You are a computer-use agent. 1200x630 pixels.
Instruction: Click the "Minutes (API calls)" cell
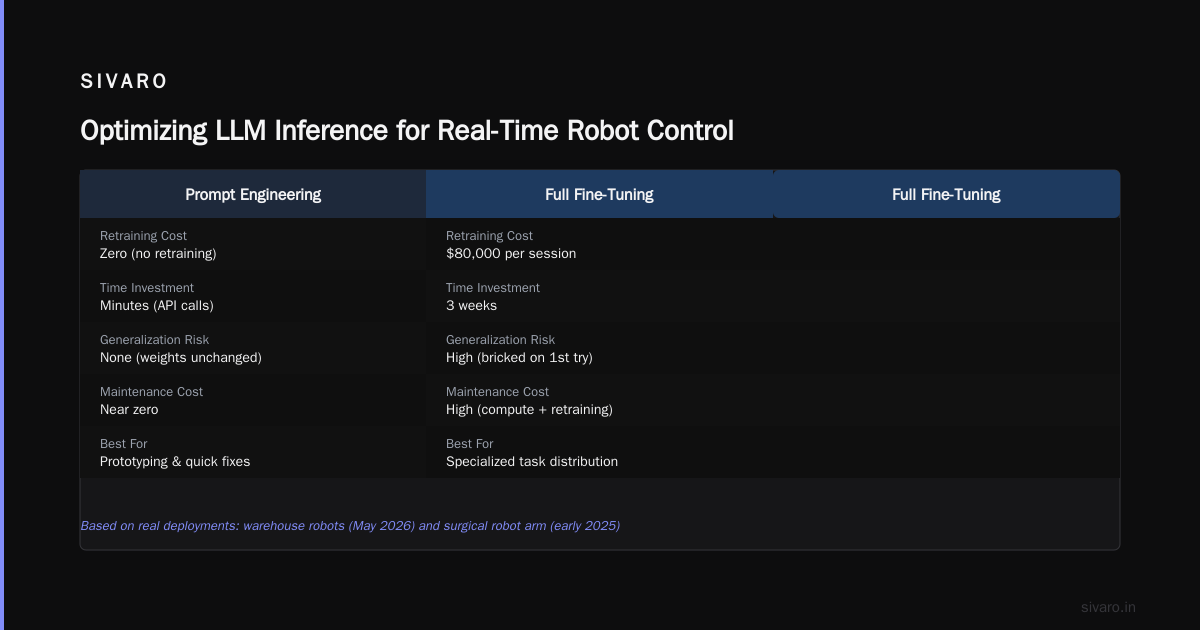[157, 306]
